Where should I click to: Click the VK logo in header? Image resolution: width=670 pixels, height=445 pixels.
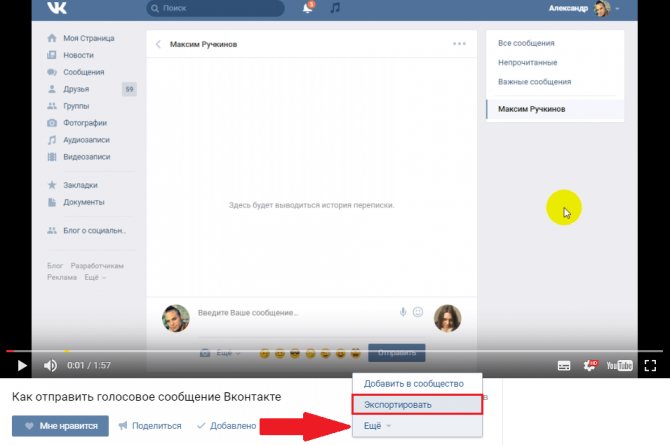(56, 7)
